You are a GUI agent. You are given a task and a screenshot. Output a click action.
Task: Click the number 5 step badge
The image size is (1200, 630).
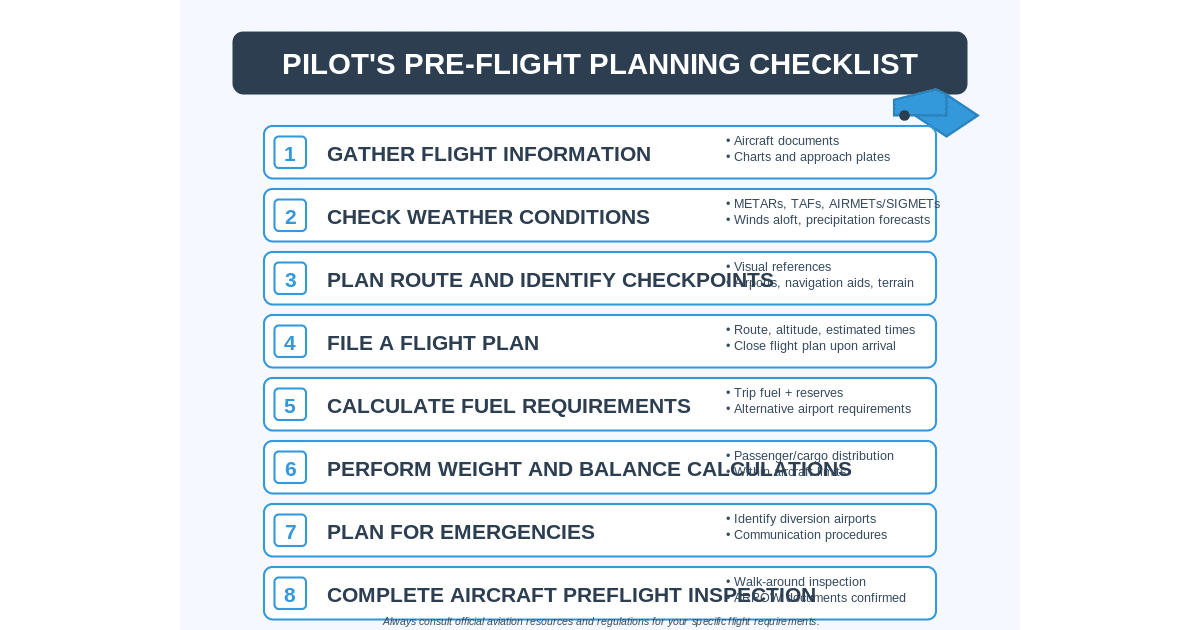click(x=290, y=405)
